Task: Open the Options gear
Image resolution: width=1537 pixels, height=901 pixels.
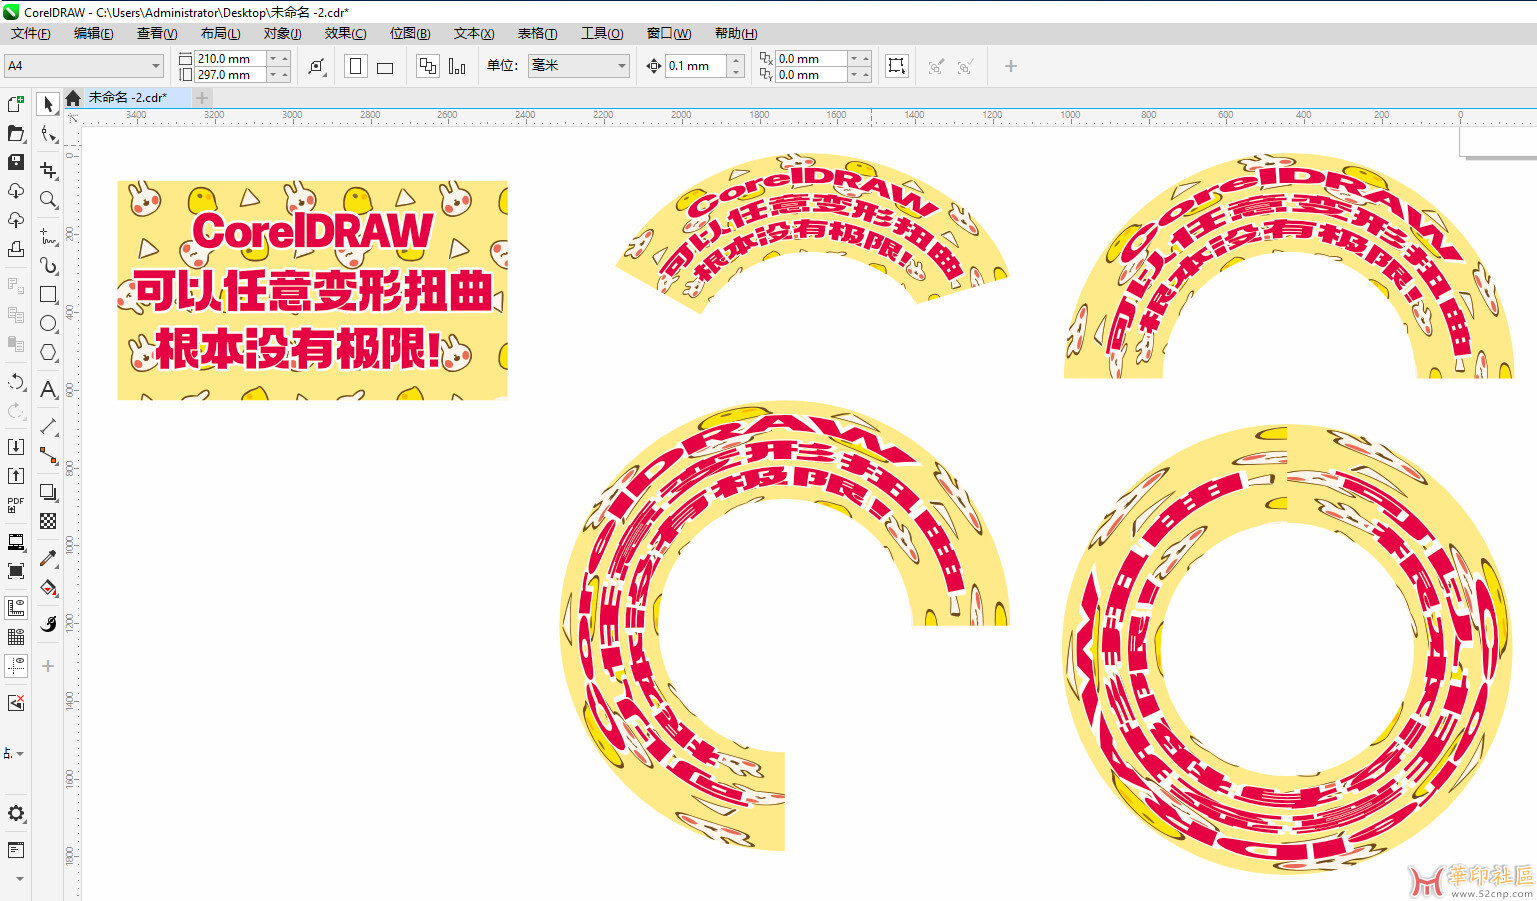Action: [16, 813]
